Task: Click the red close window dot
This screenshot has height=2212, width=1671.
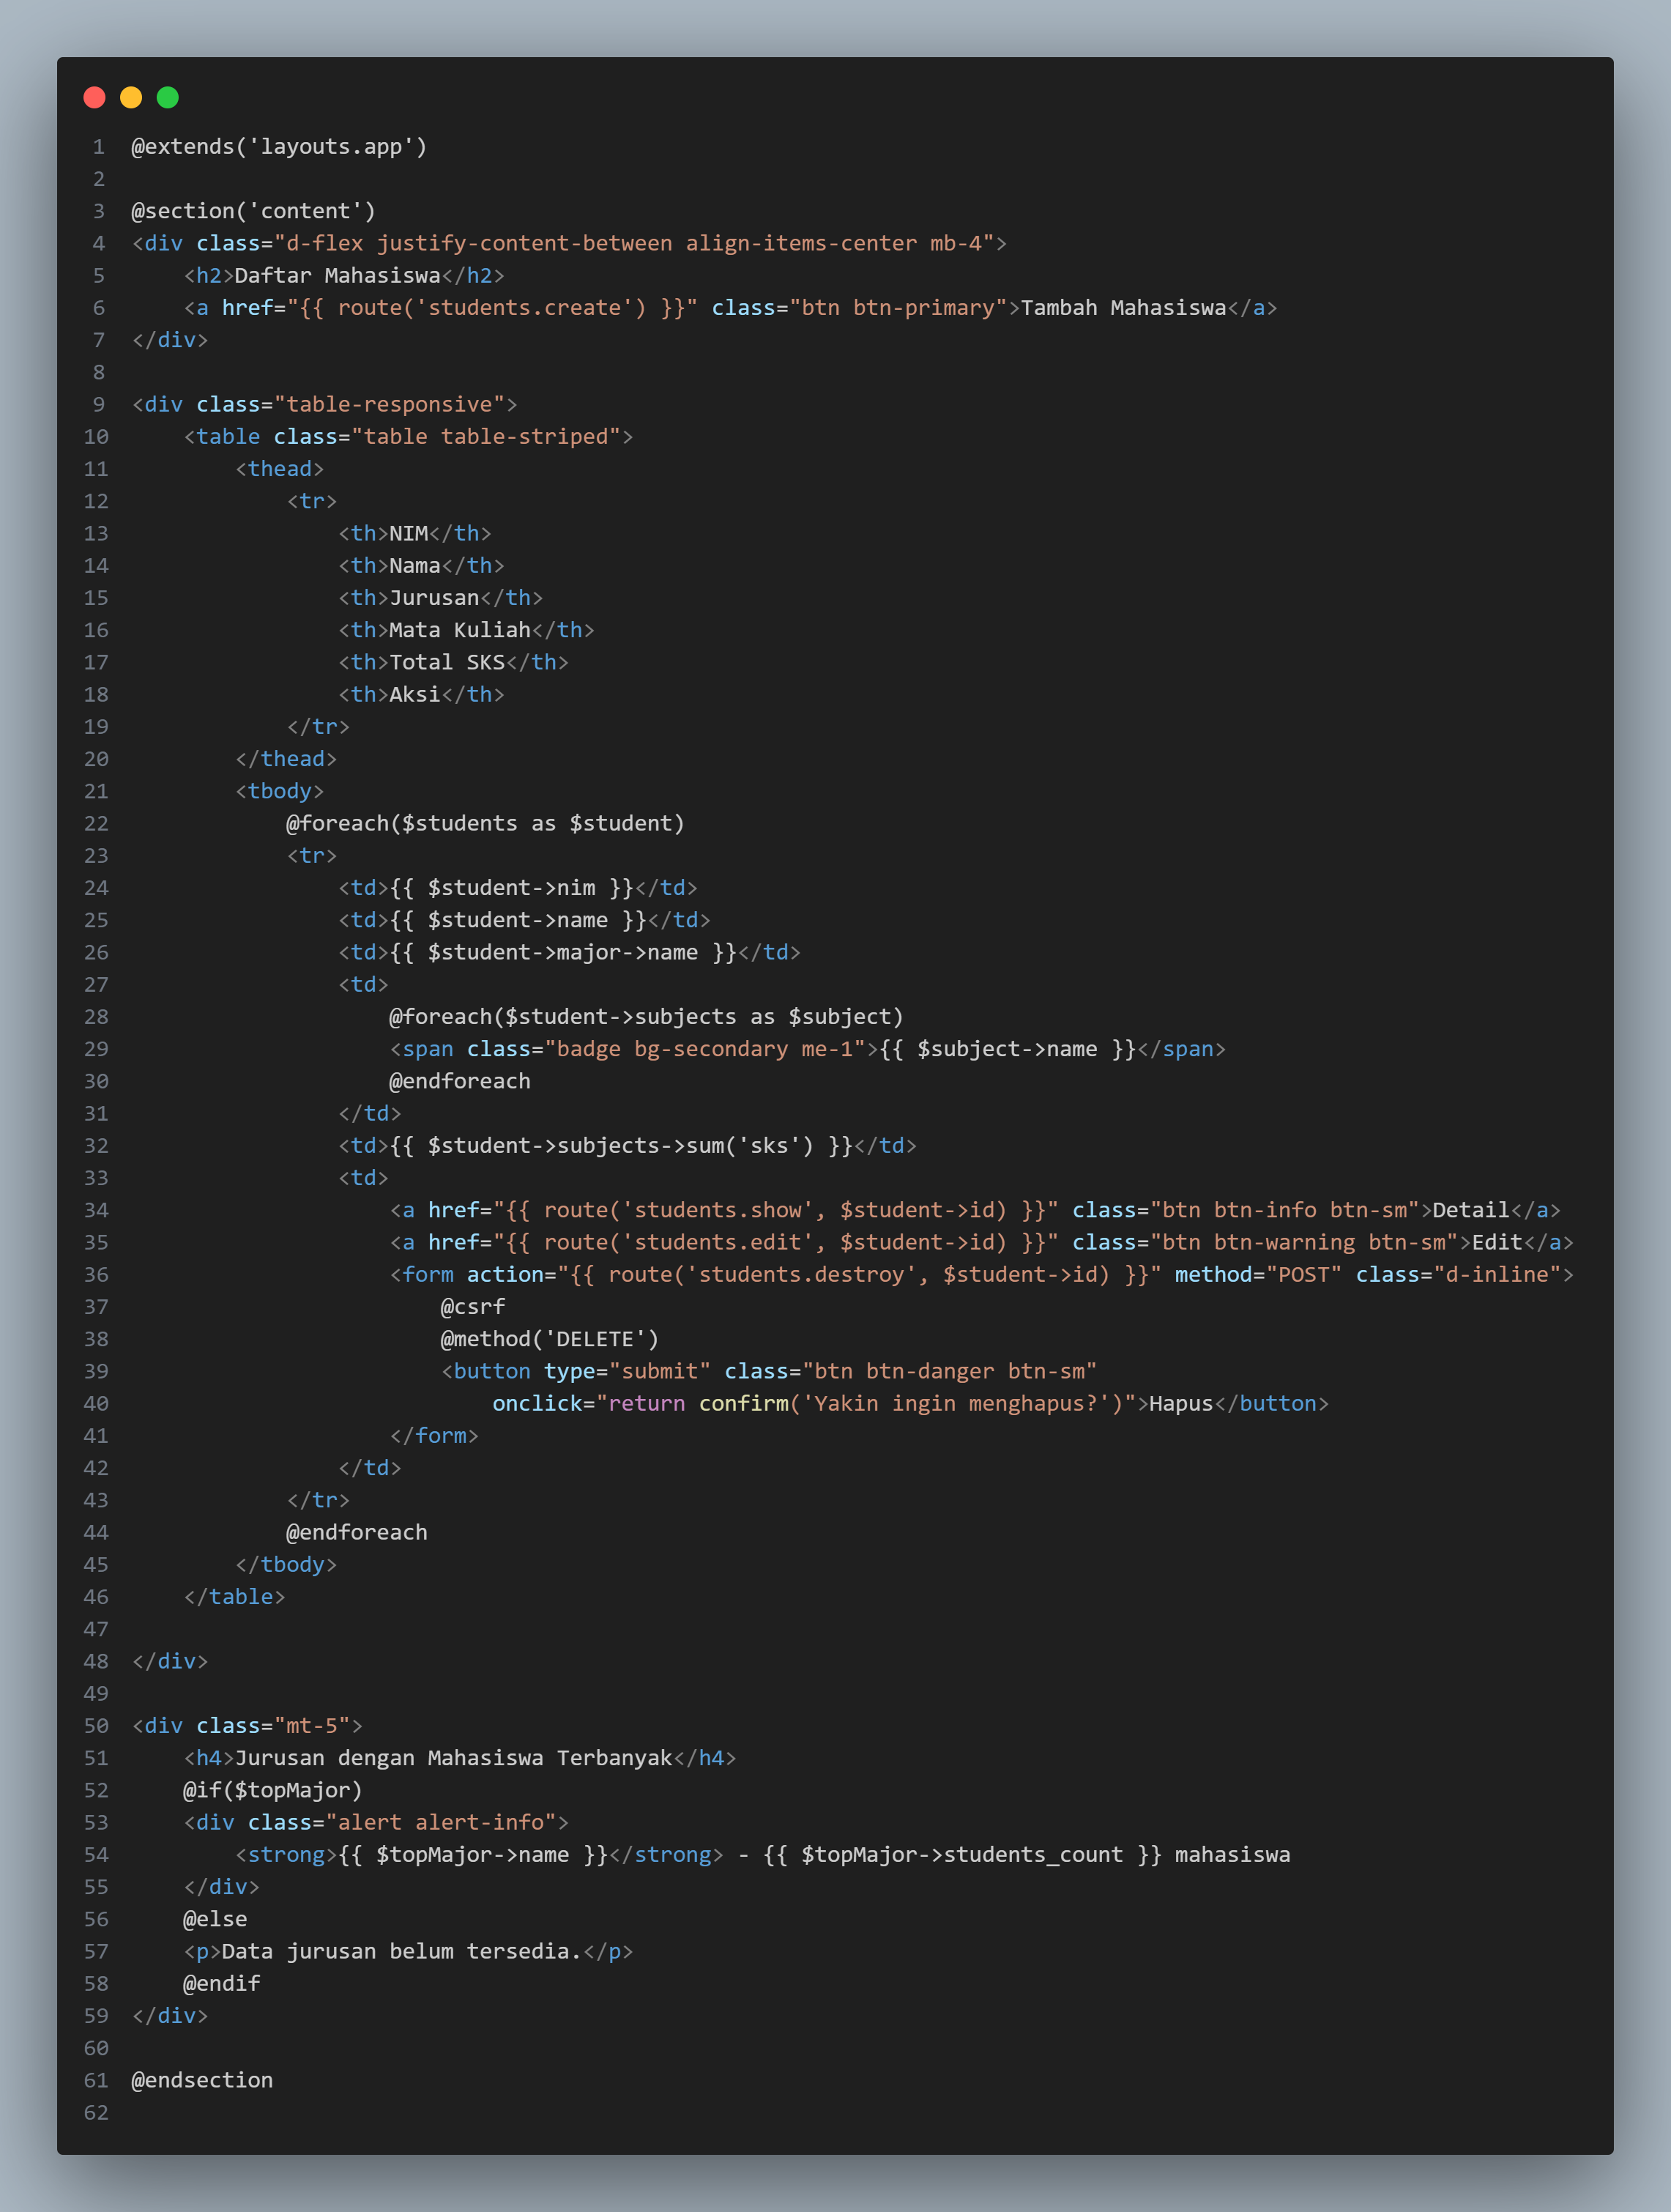Action: [95, 97]
